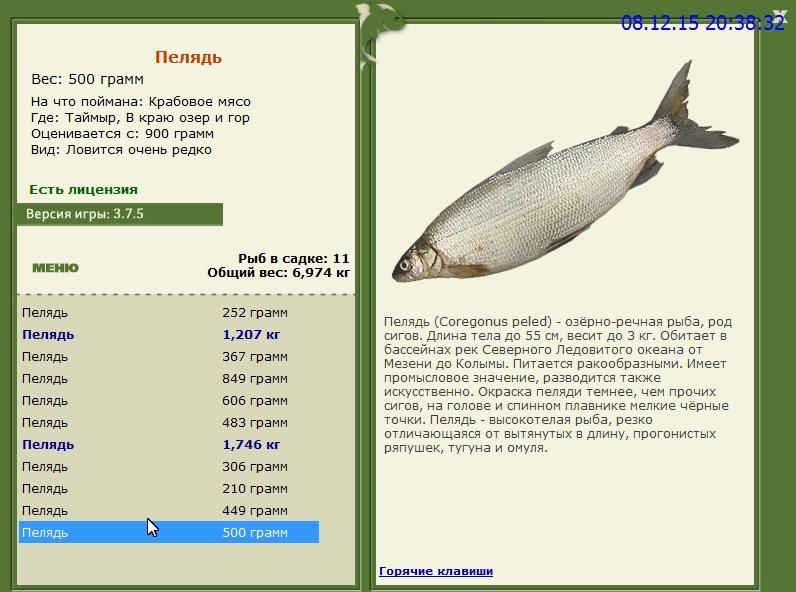Click the Общий вес: 6,974 кг total

(279, 273)
